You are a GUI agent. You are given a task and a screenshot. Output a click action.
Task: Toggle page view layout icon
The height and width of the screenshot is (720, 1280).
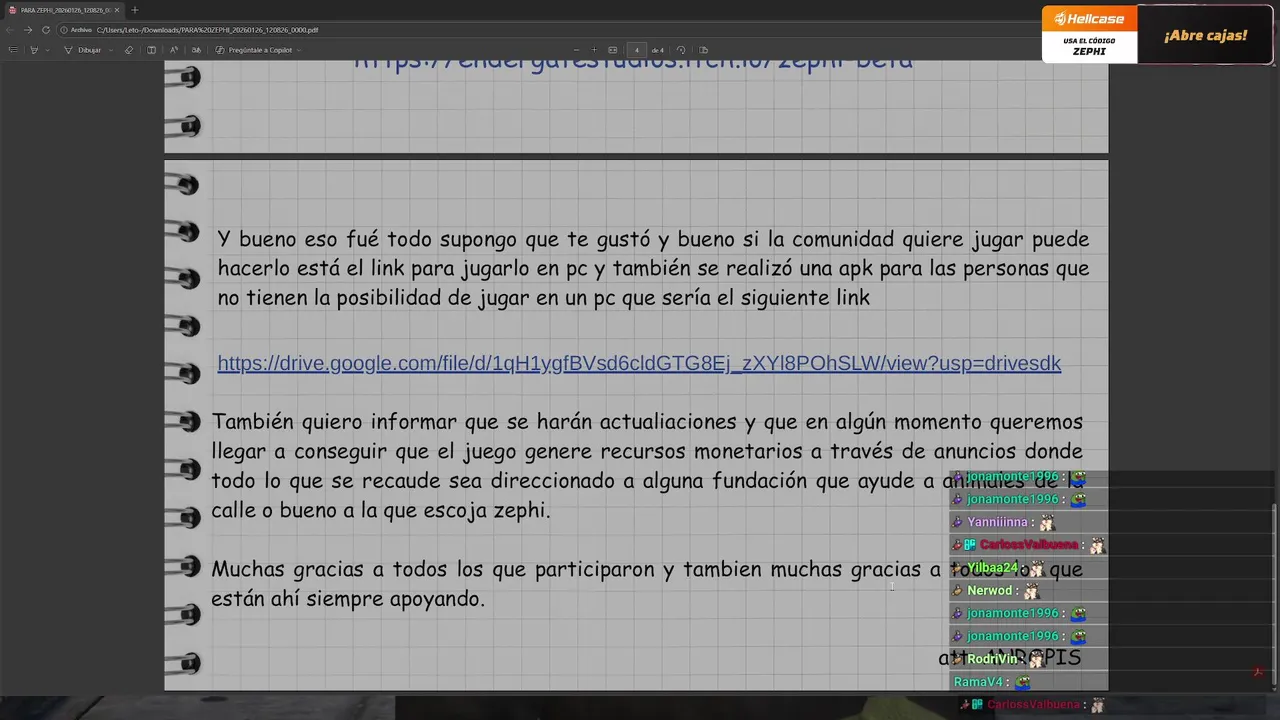(151, 50)
